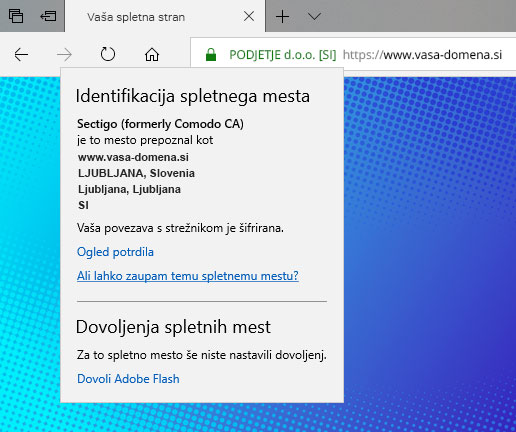Click the Dovoljenja spletnih mest heading
This screenshot has height=432, width=516.
tap(173, 327)
